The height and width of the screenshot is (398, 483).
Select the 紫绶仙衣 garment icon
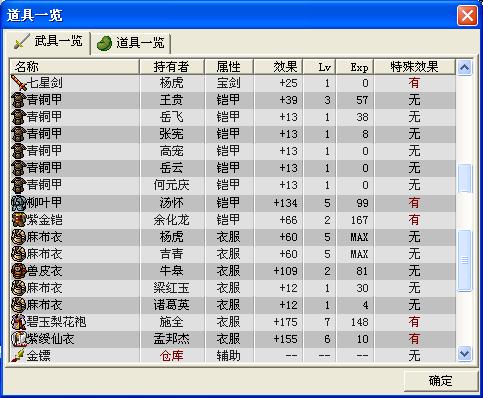pyautogui.click(x=19, y=339)
